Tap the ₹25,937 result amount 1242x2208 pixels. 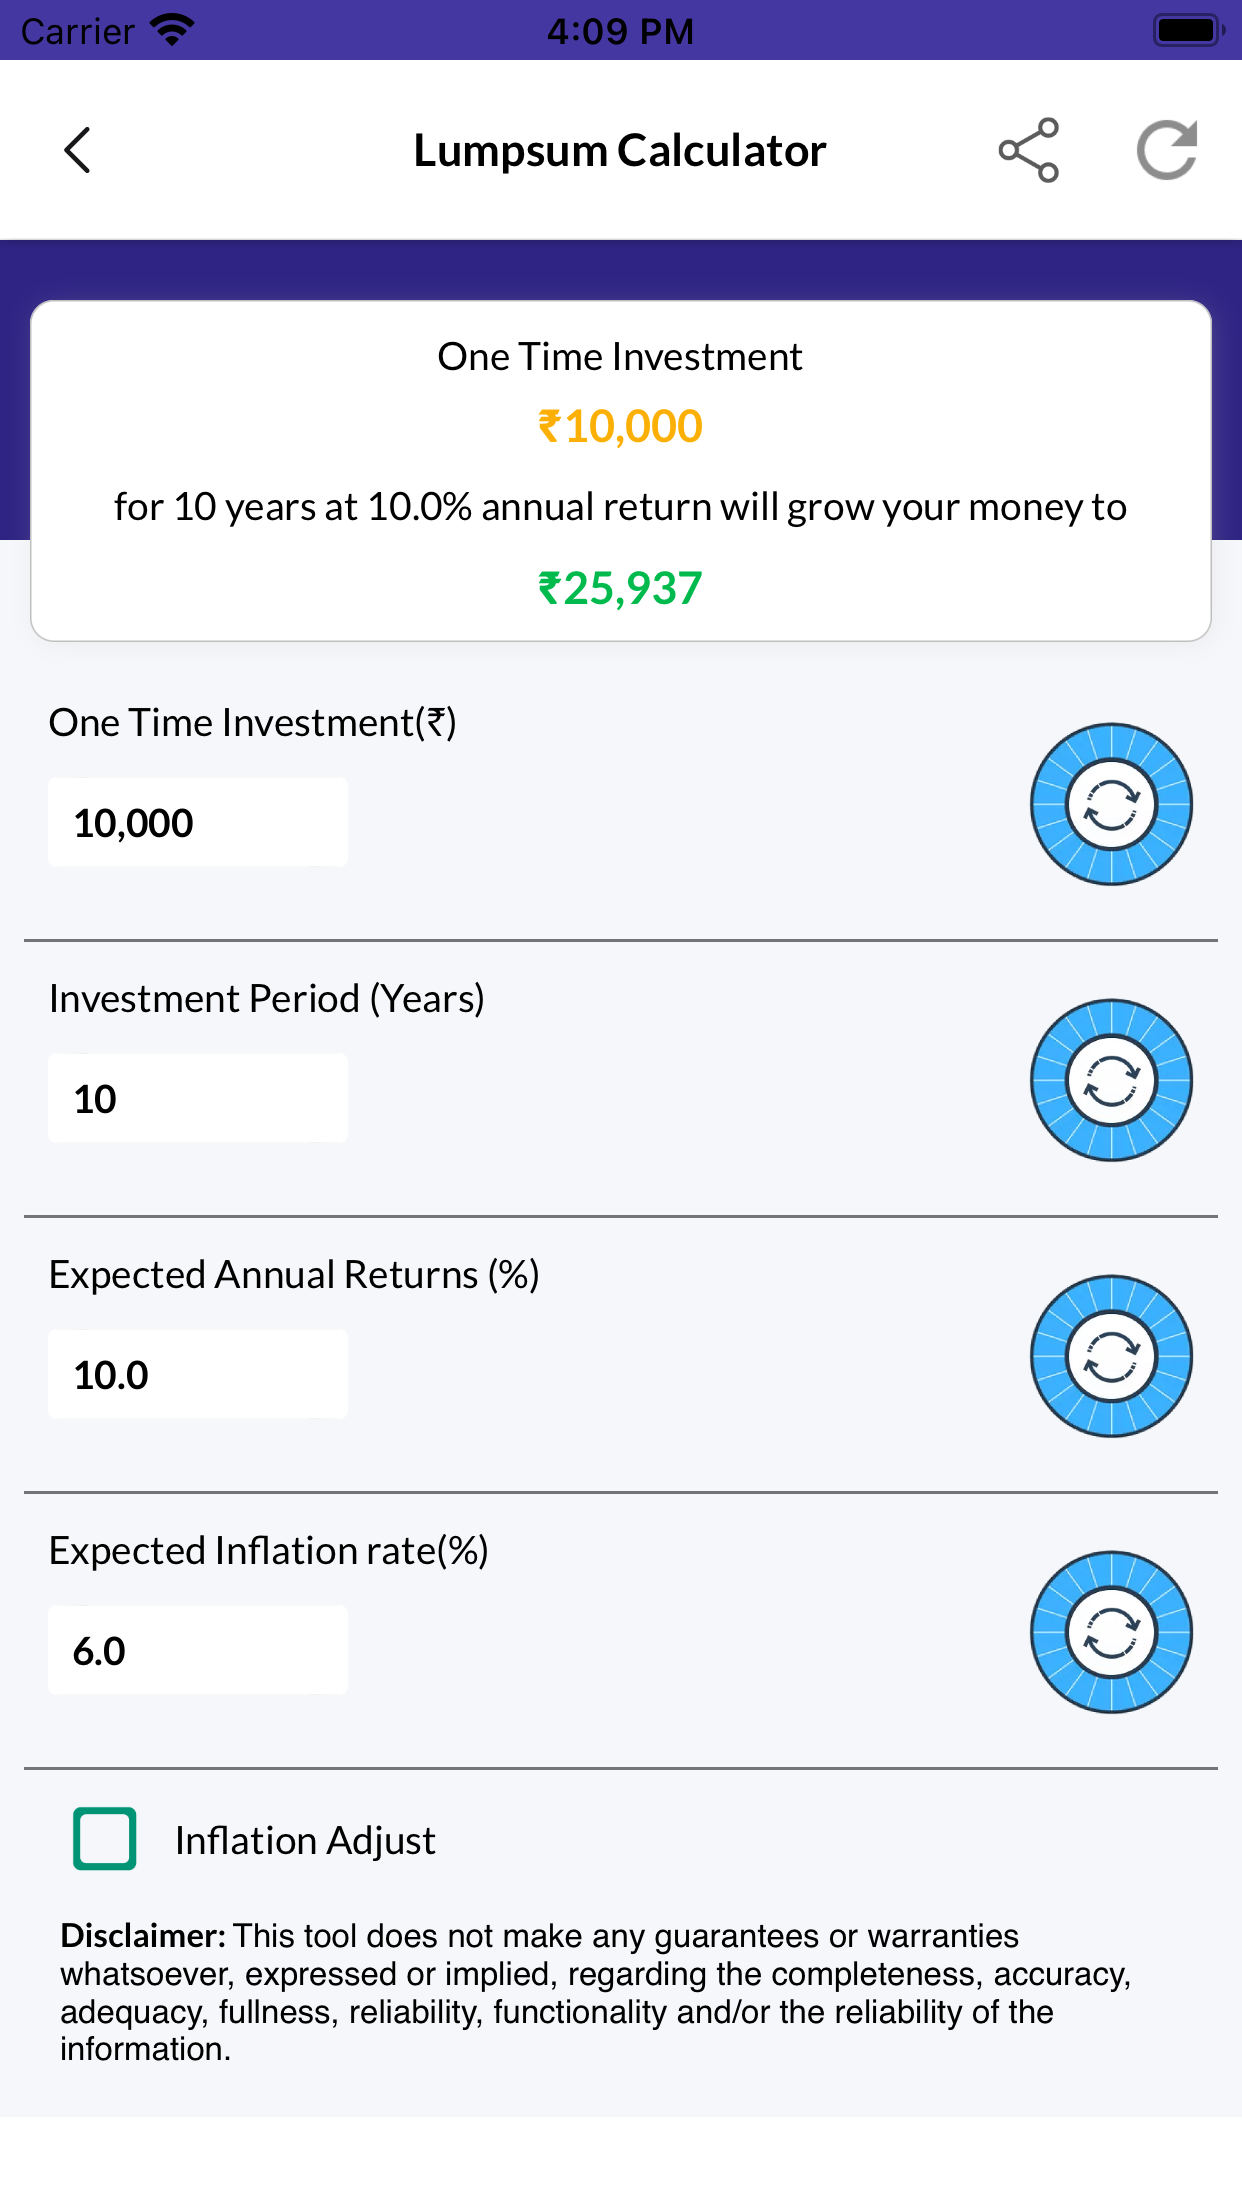coord(620,588)
